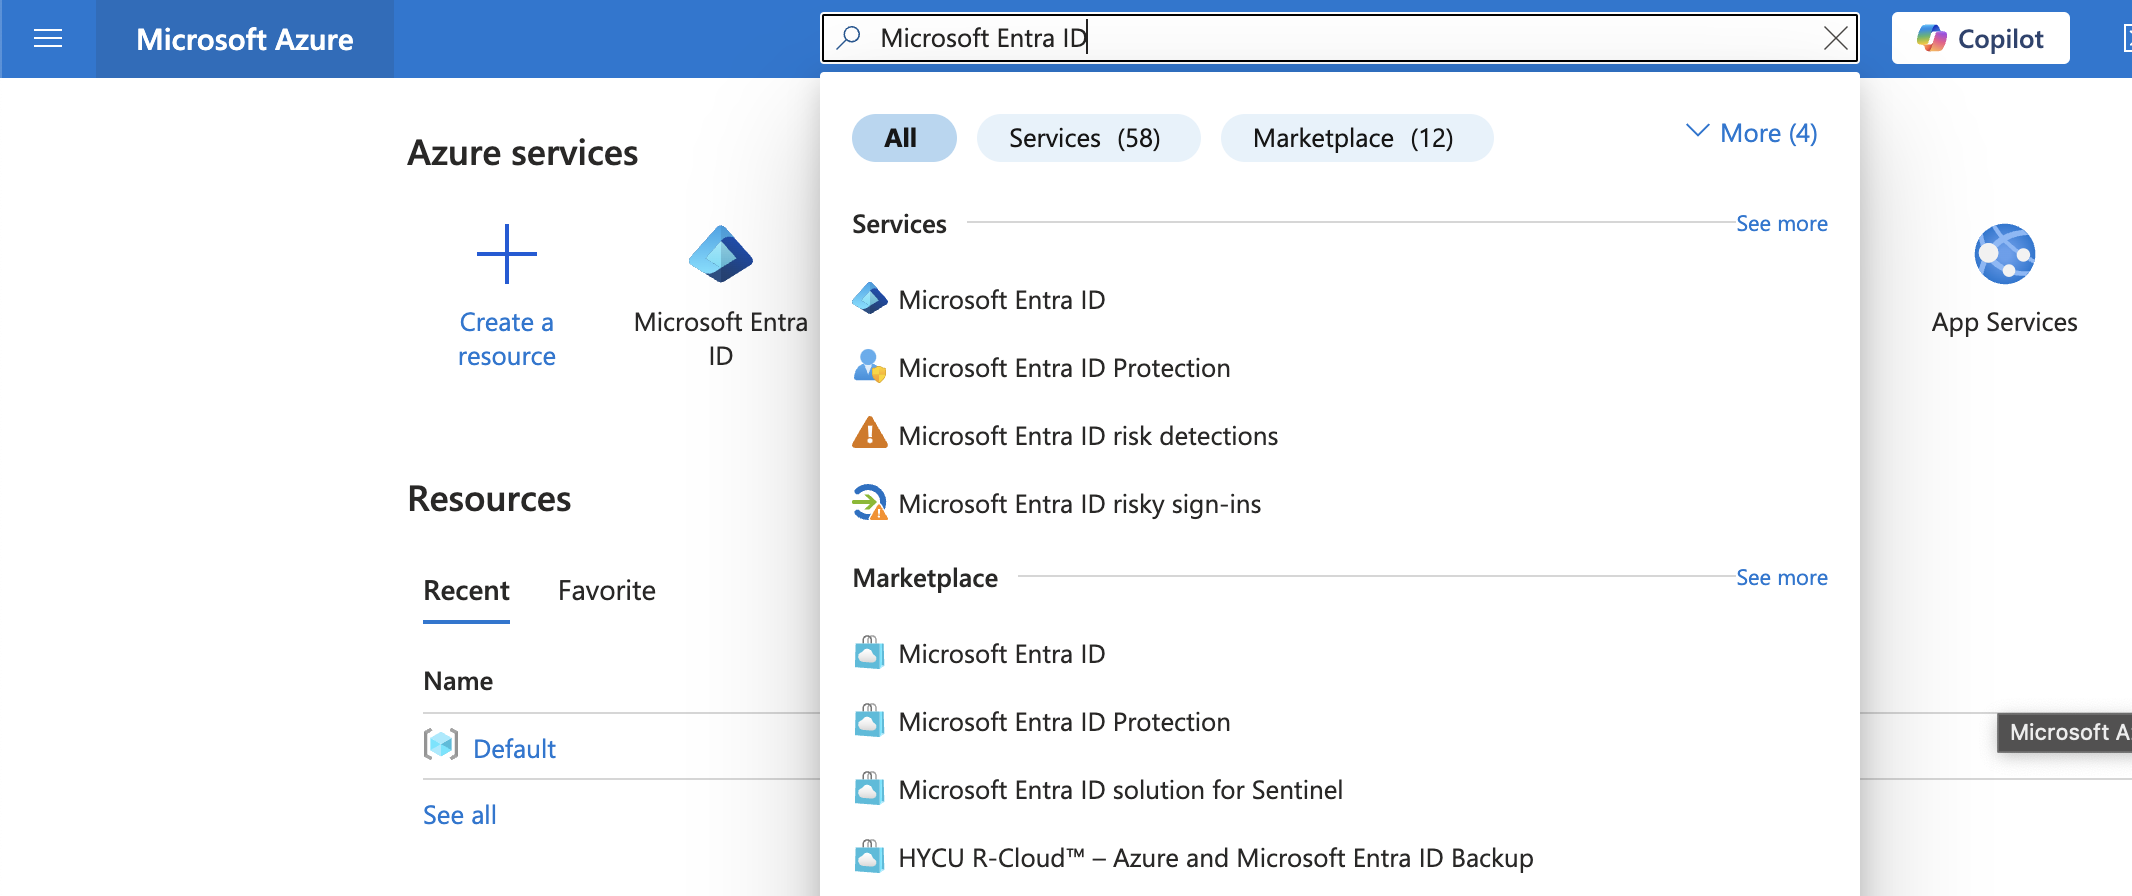Filter results by Marketplace (12)
This screenshot has width=2132, height=896.
pos(1357,138)
